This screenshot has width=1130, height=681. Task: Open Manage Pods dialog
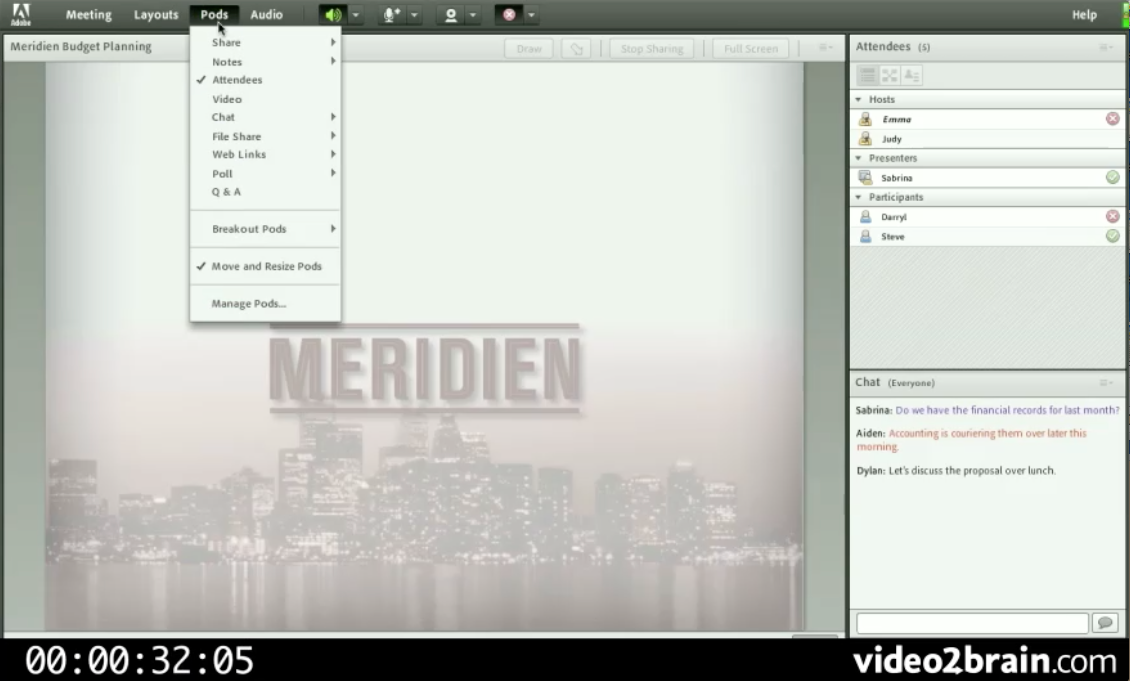click(x=265, y=304)
